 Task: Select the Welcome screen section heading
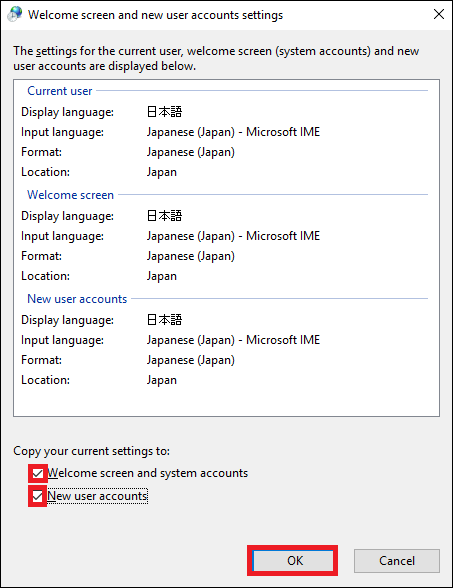(x=70, y=195)
